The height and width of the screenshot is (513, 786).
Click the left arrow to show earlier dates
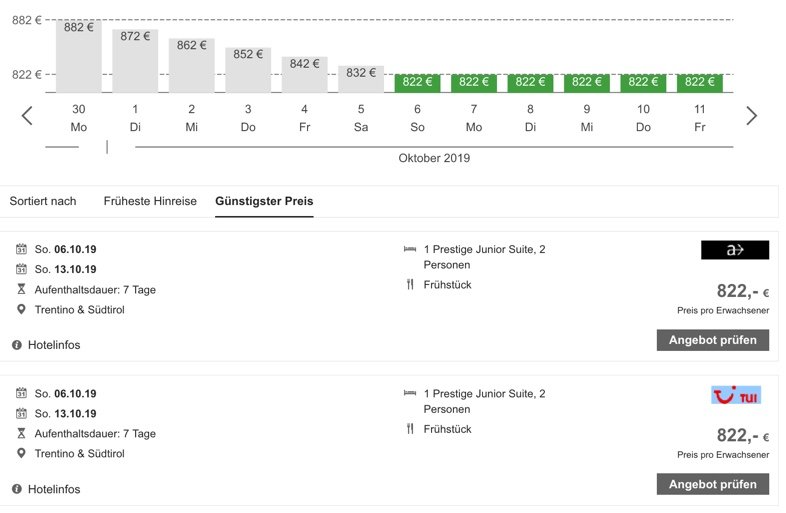pos(27,115)
